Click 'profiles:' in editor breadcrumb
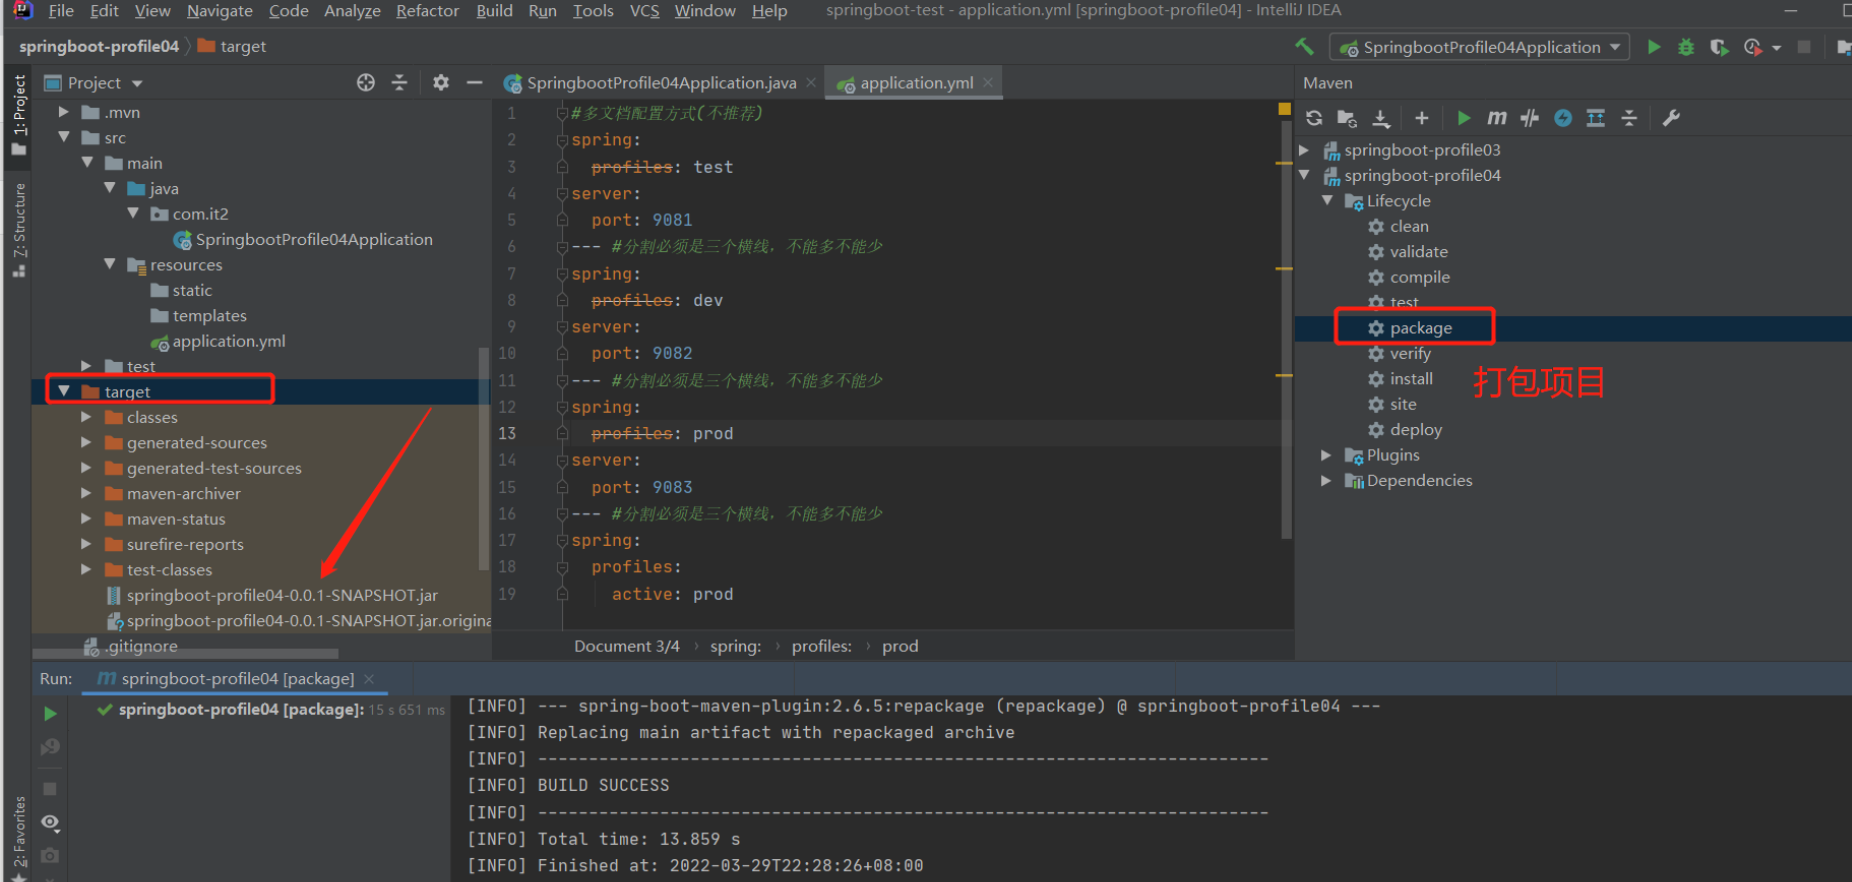 tap(822, 646)
